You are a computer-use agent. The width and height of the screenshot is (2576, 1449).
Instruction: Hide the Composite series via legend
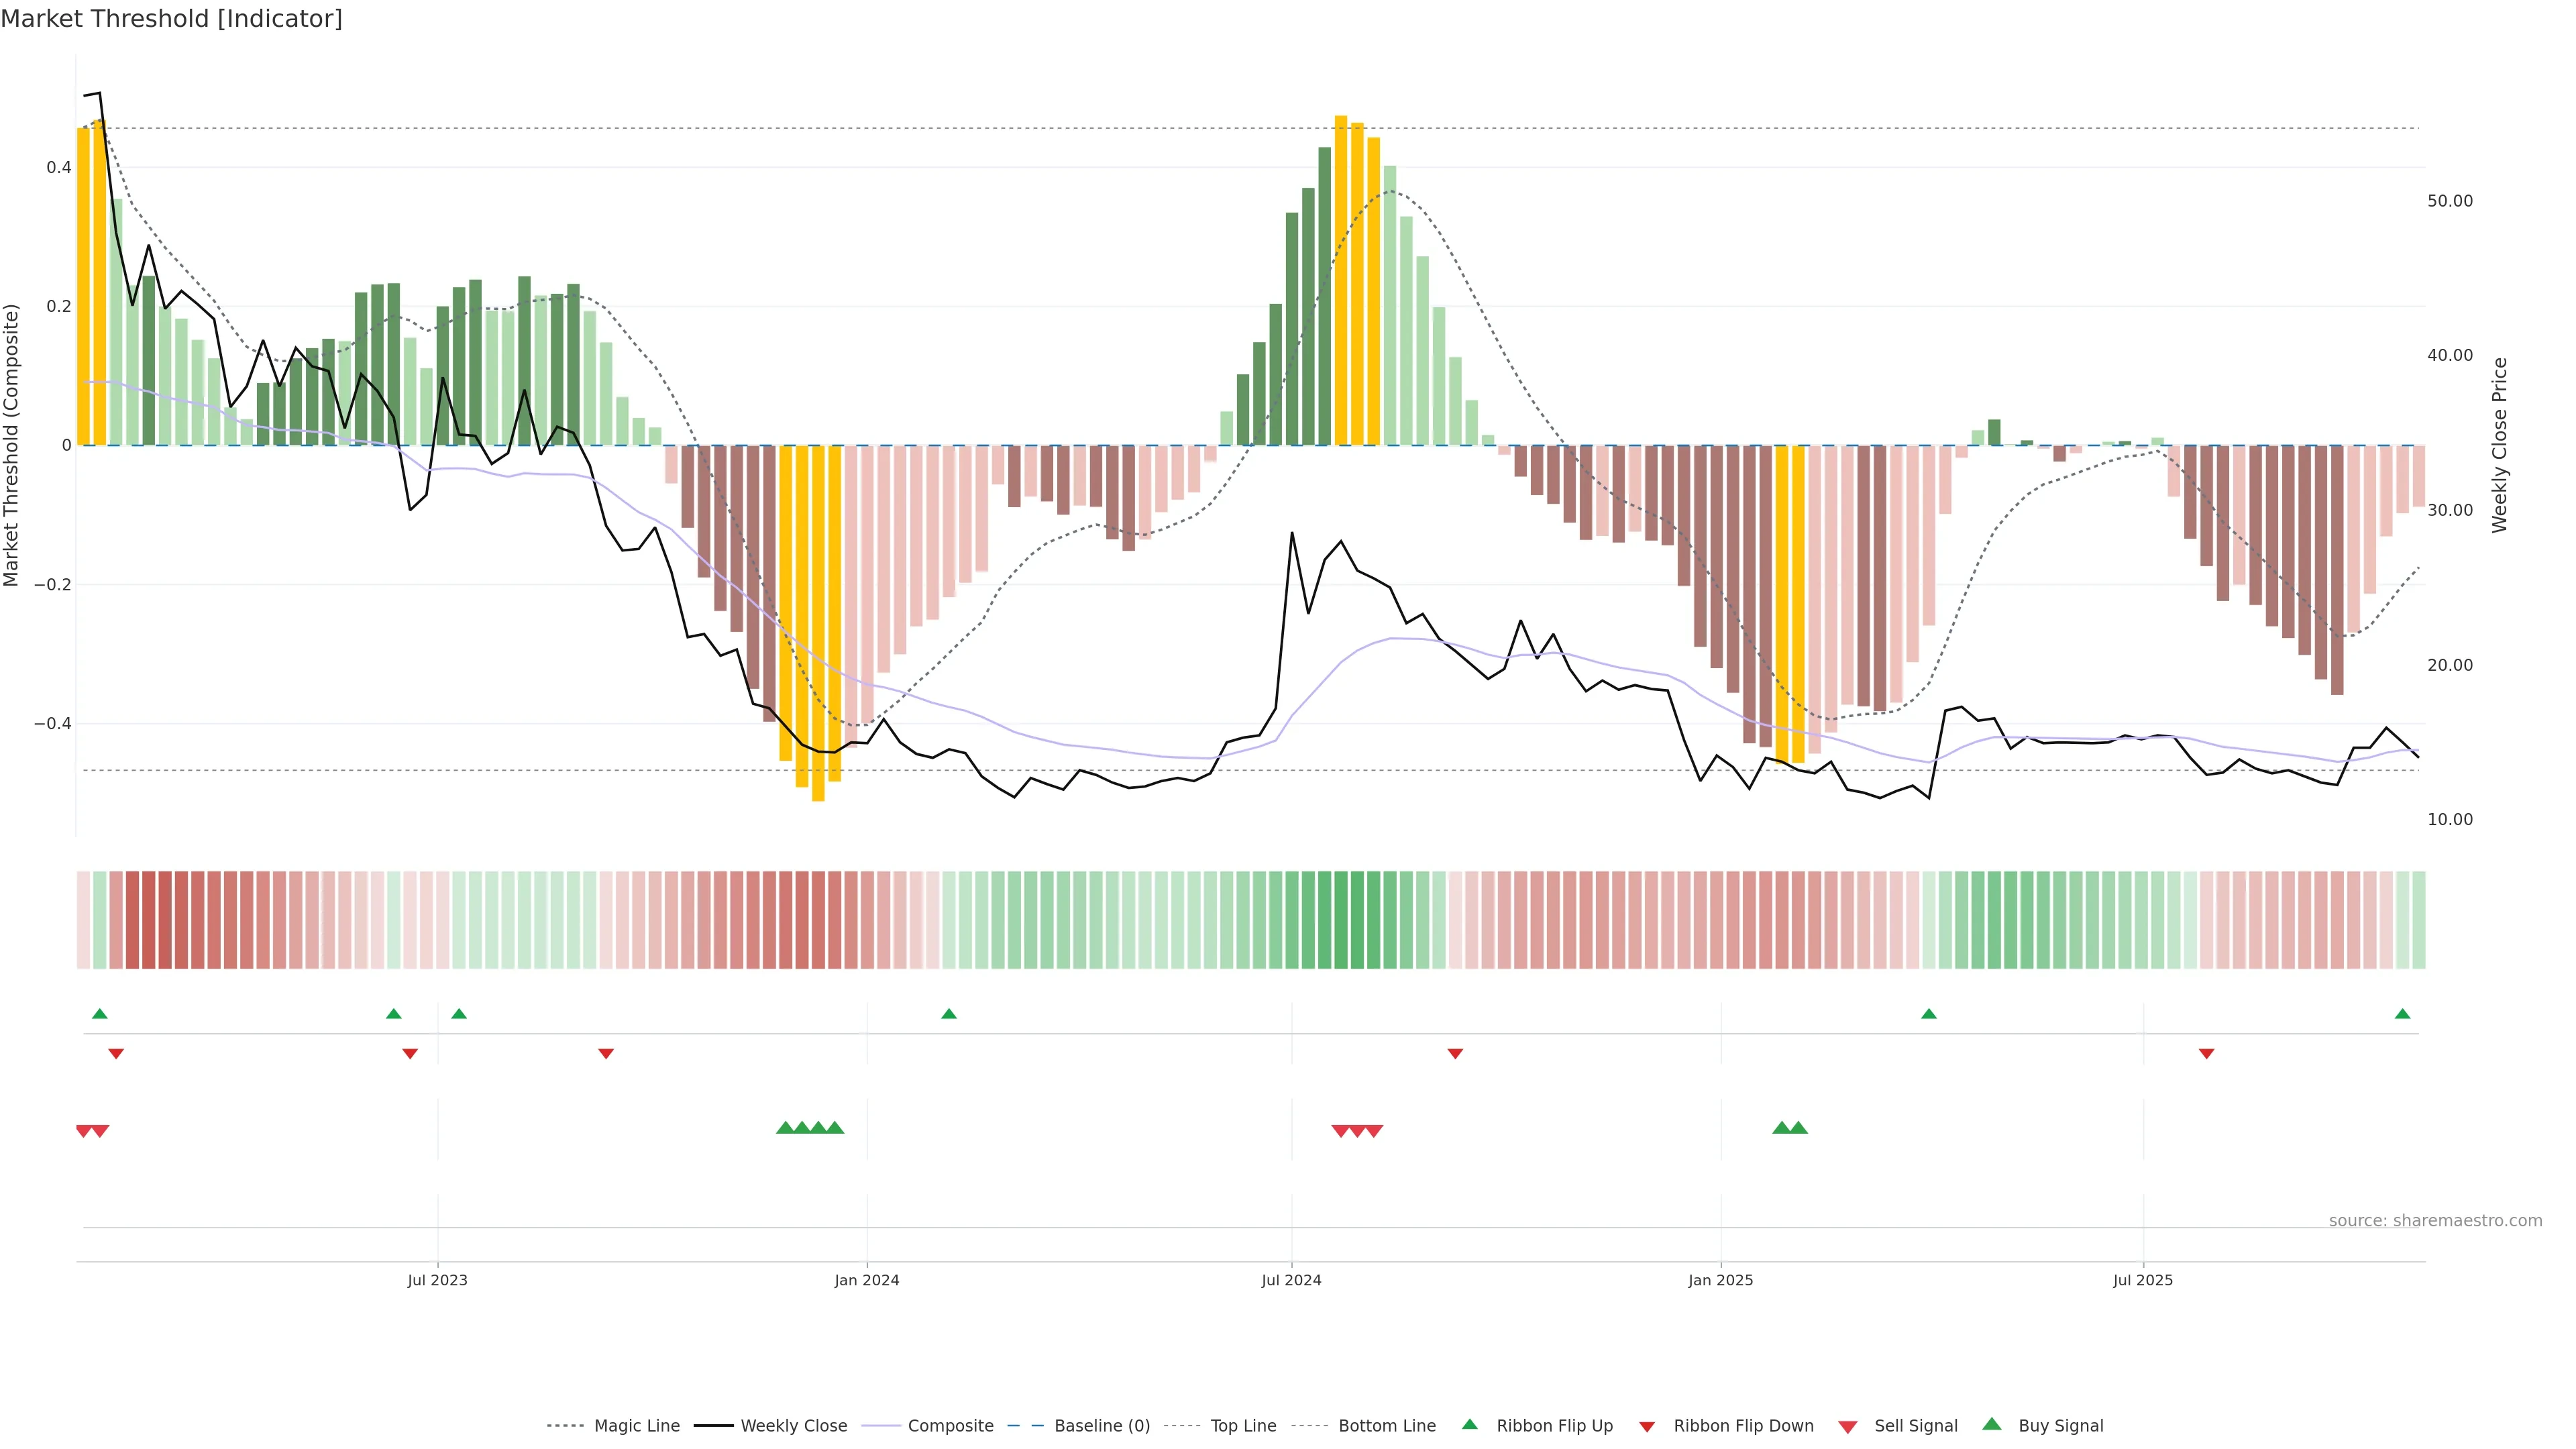[950, 1426]
